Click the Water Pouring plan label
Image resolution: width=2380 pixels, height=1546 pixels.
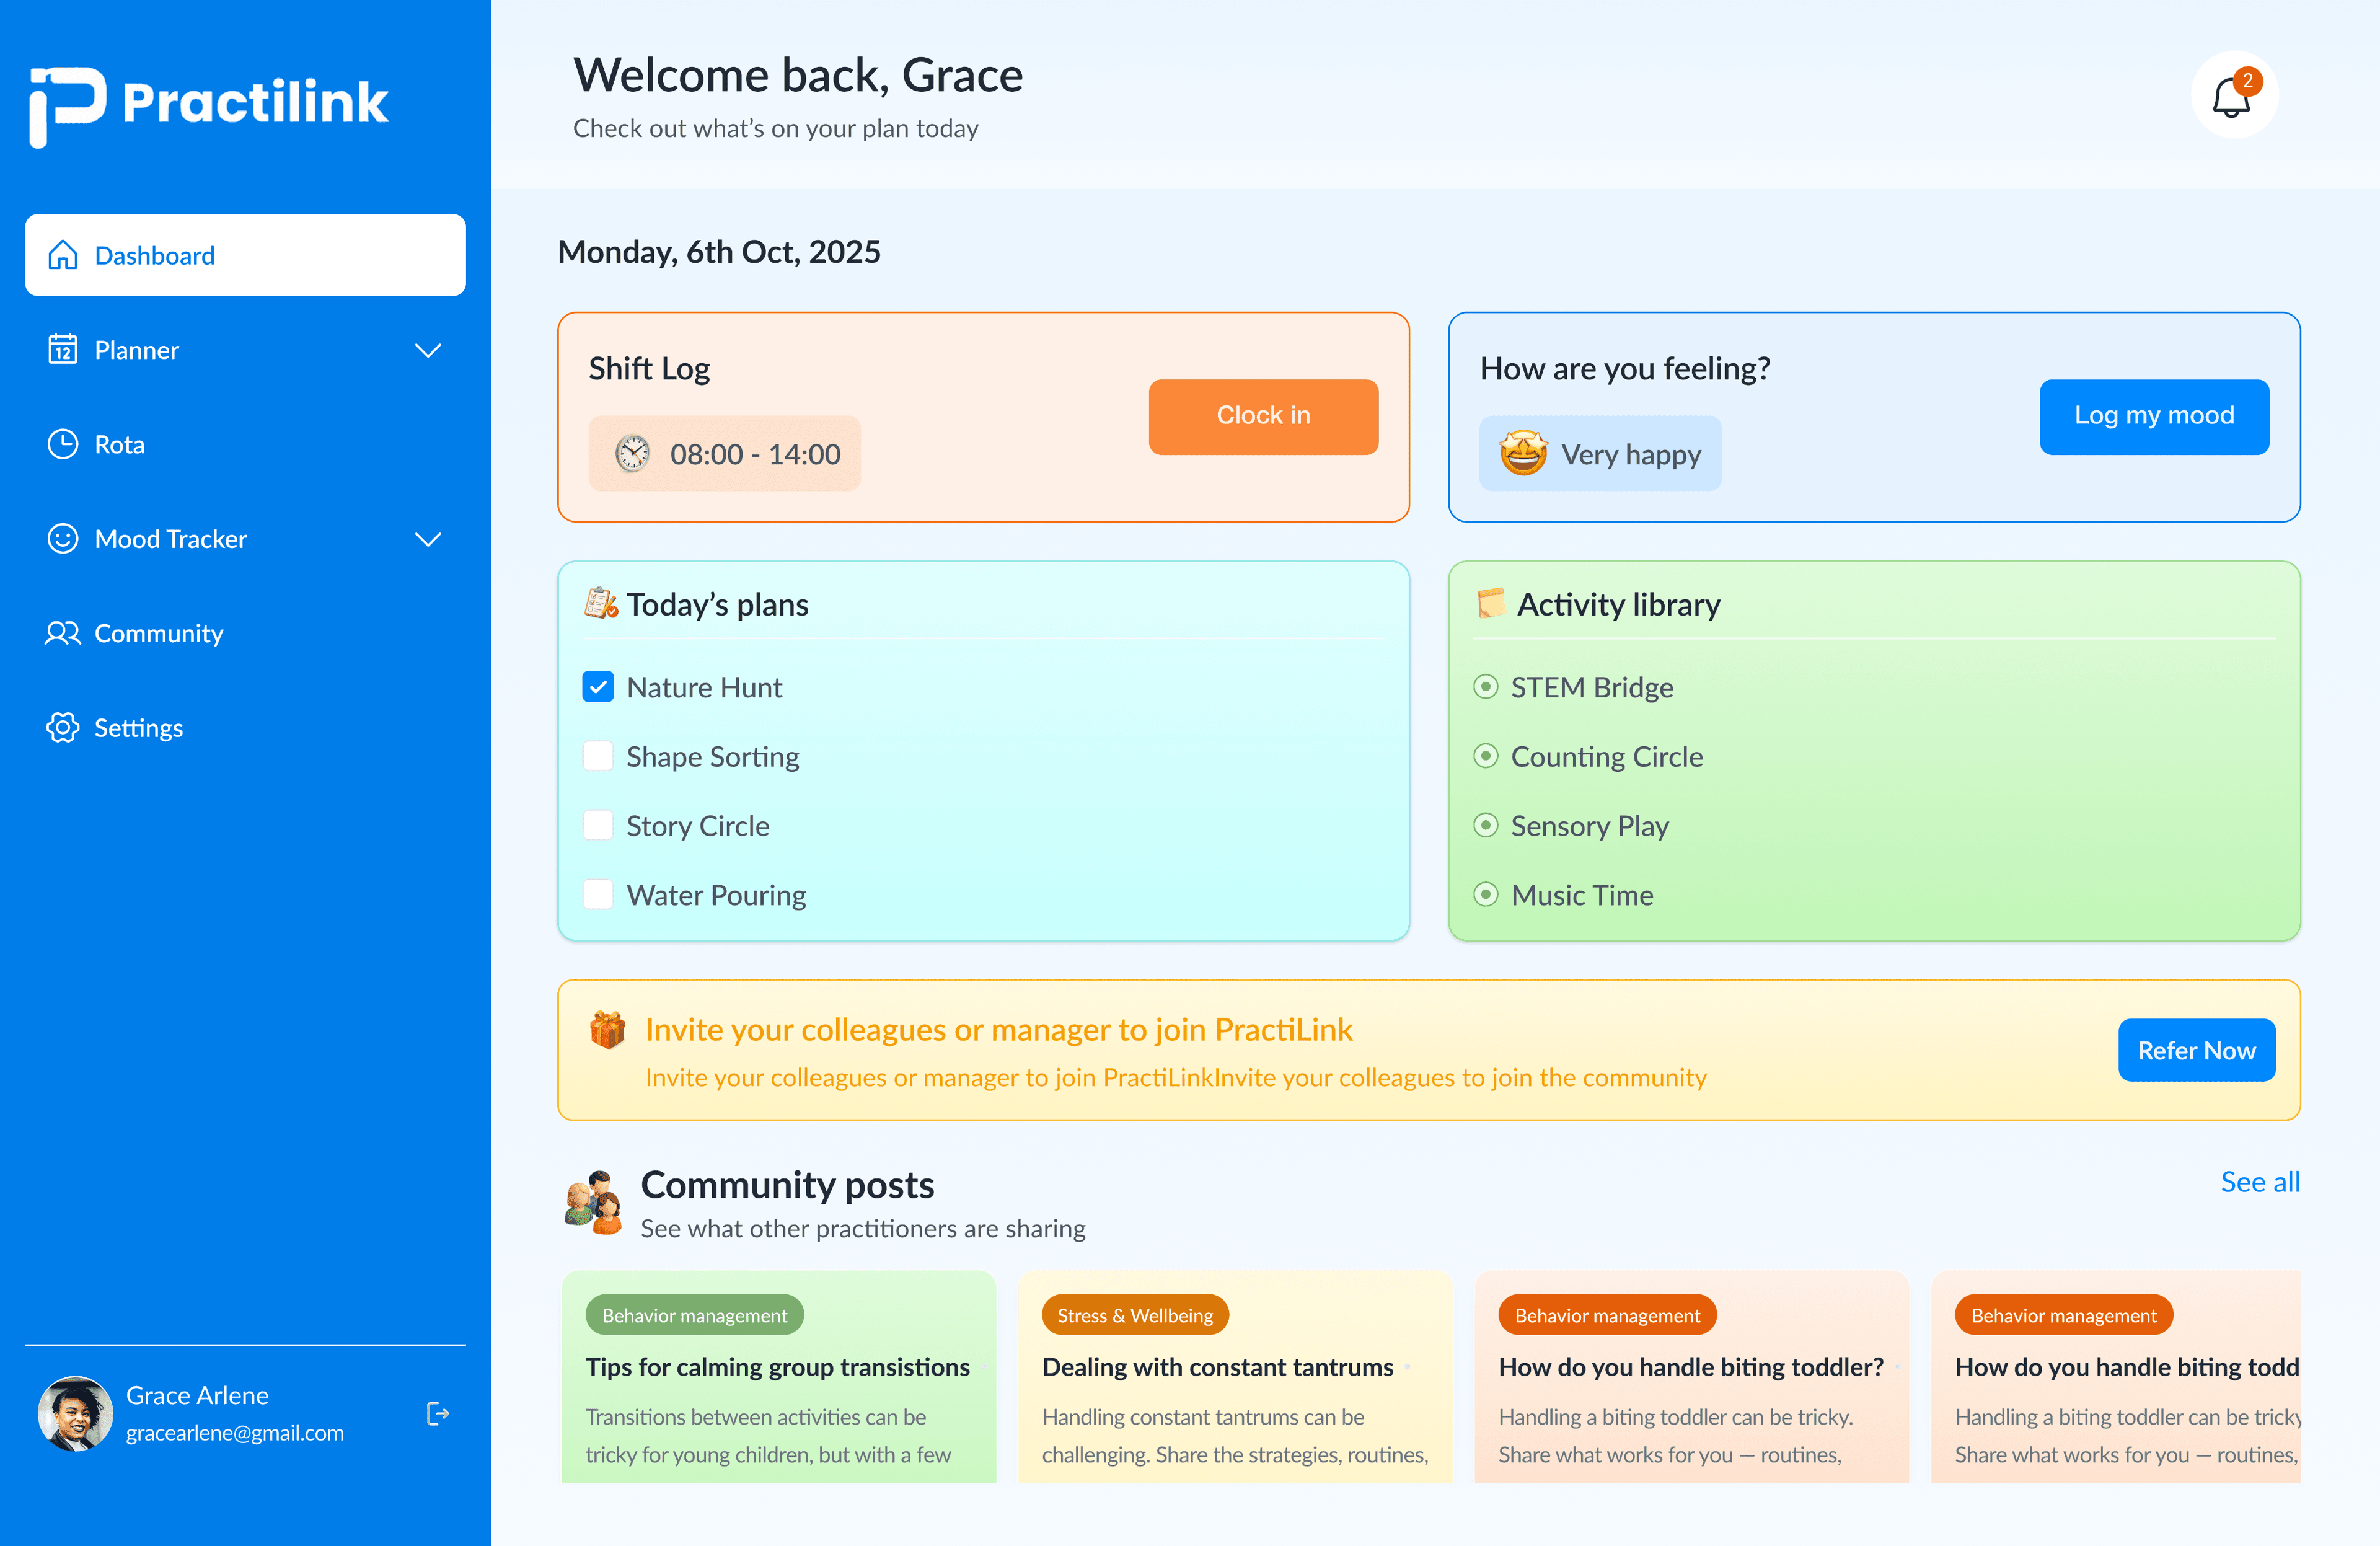click(x=716, y=894)
